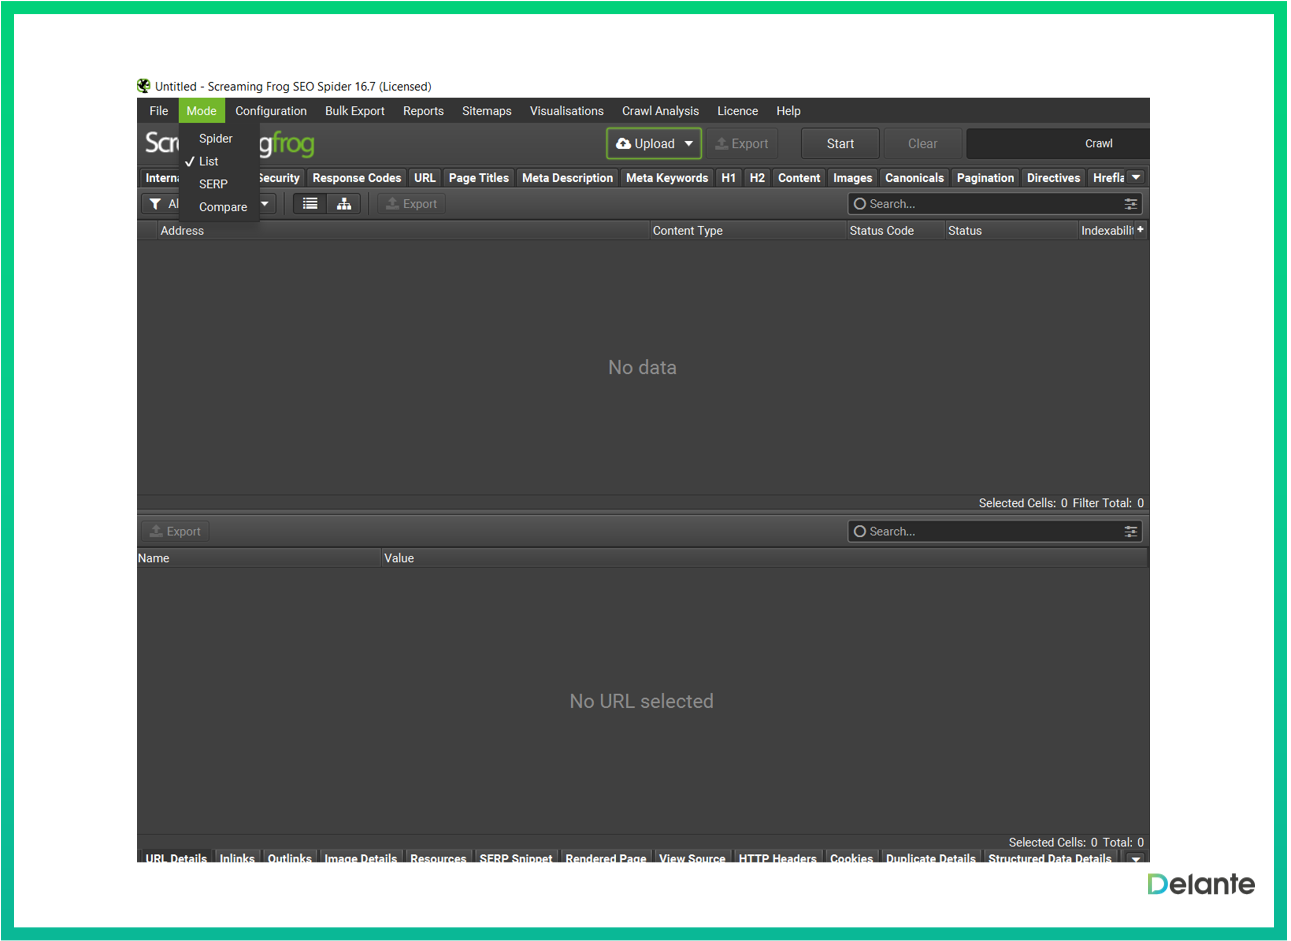Switch to the Canonicals tab

click(x=914, y=178)
